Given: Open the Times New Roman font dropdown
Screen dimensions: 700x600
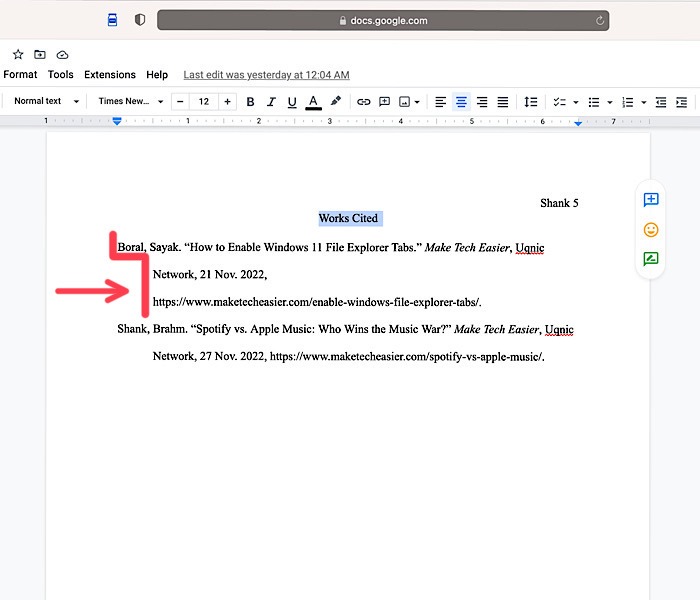Looking at the screenshot, I should (x=130, y=102).
